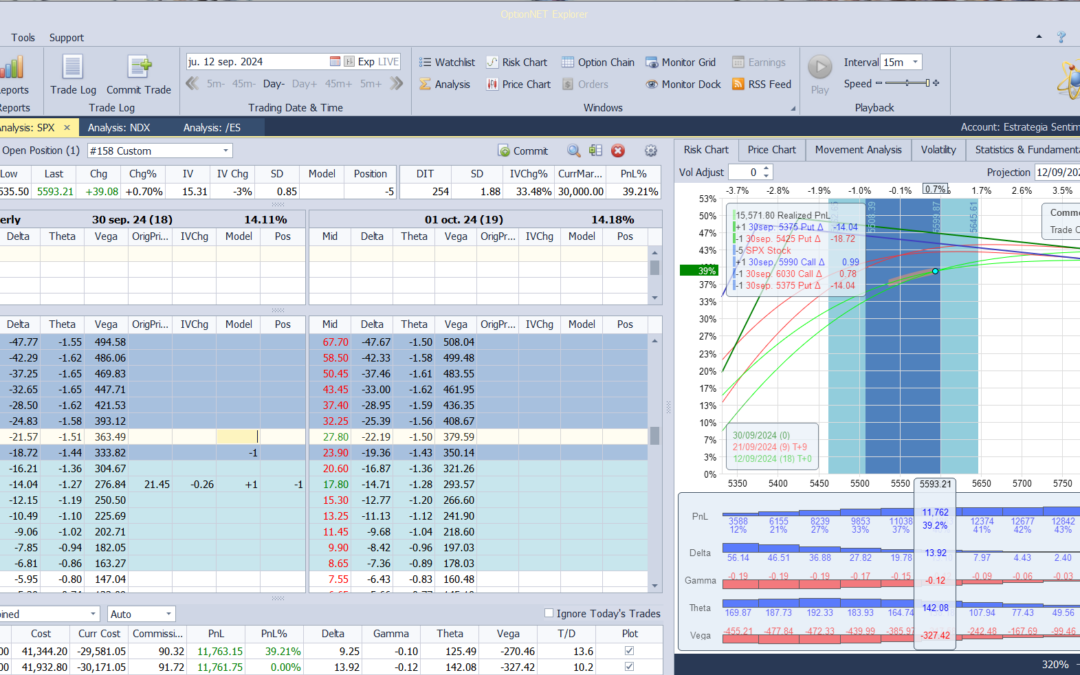
Task: Click the Day- step button
Action: (273, 84)
